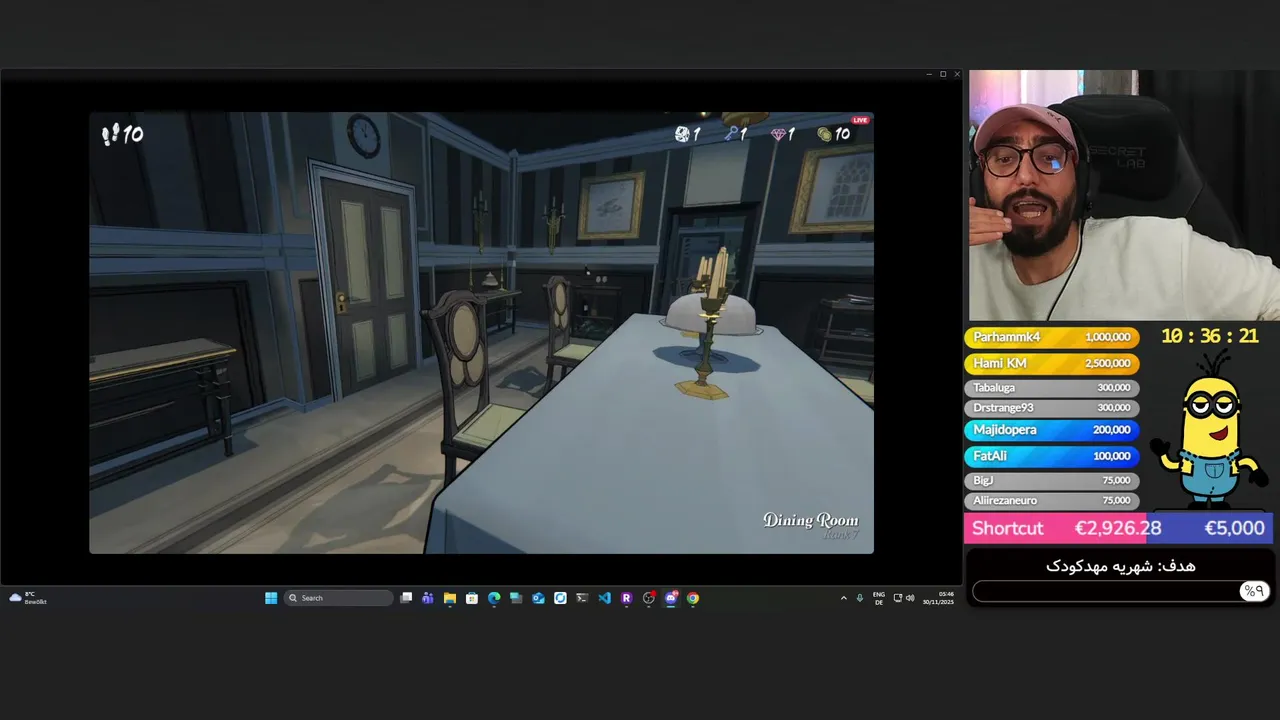1280x720 pixels.
Task: Click the blue key counter icon
Action: 731,134
